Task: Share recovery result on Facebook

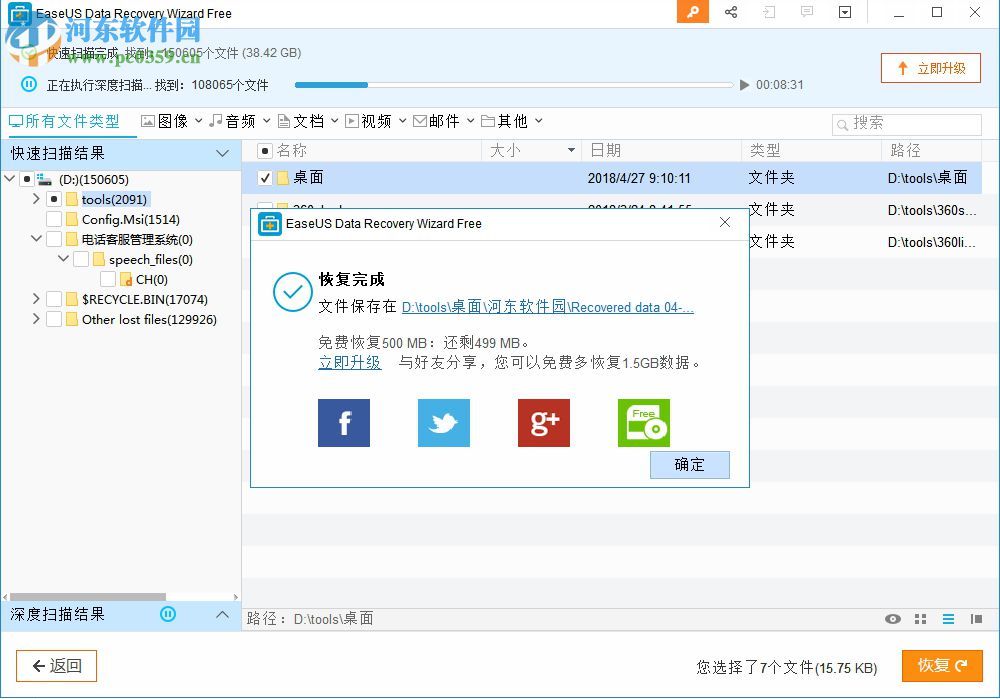Action: [x=344, y=423]
